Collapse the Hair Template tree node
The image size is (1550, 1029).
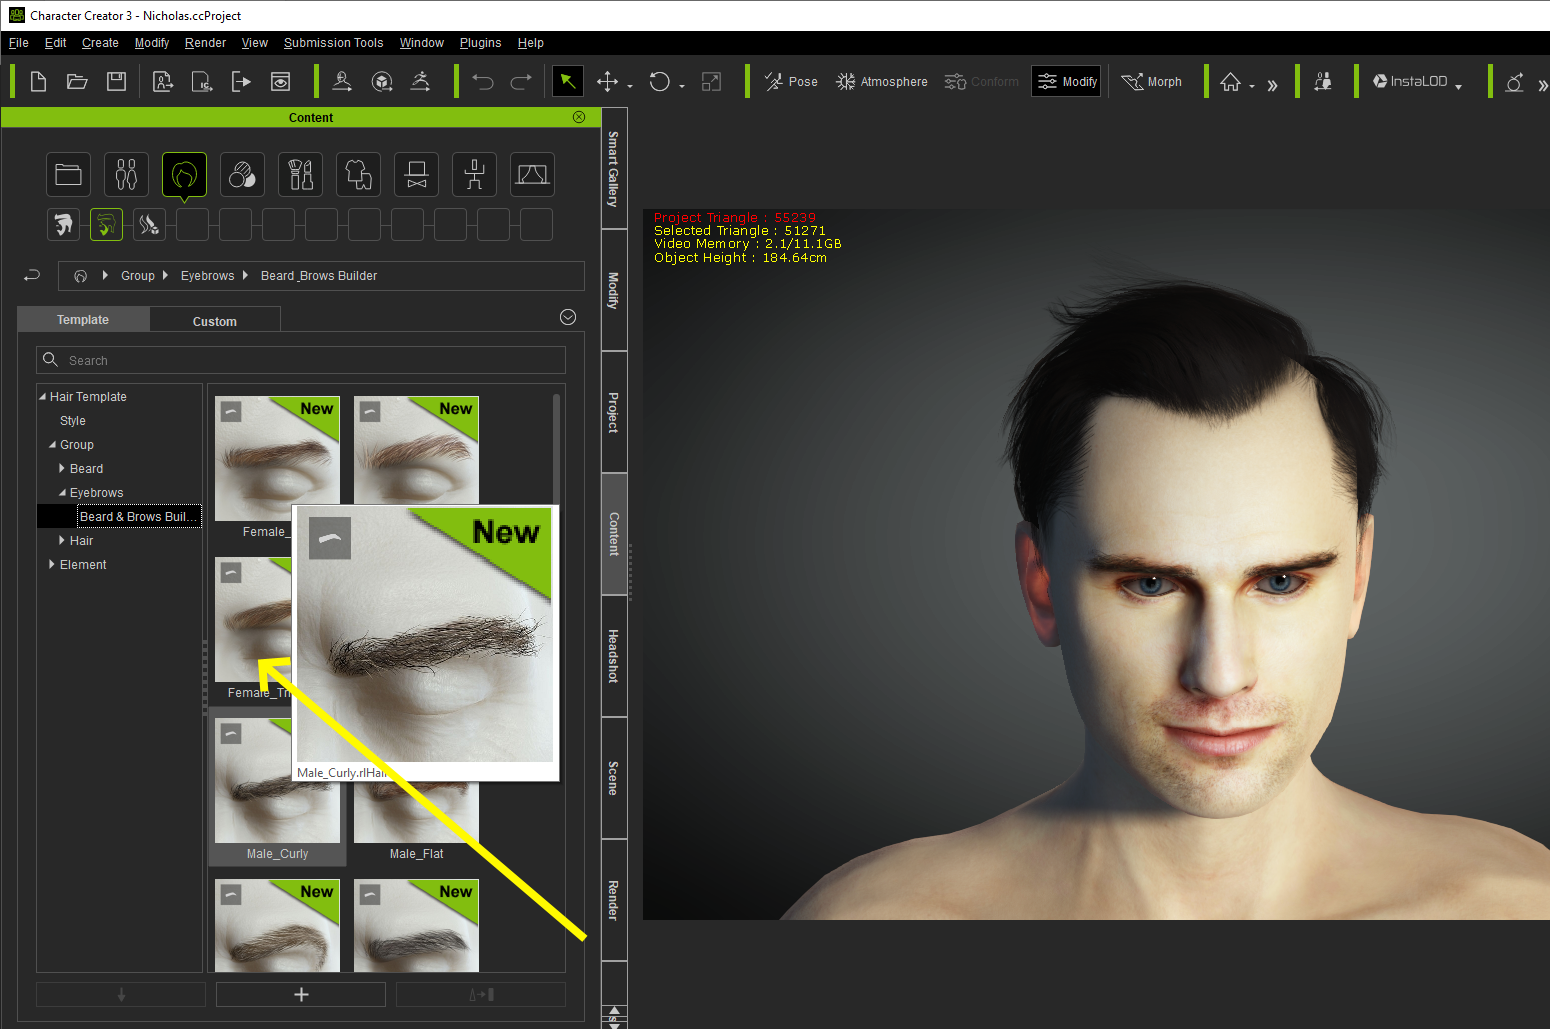[43, 397]
